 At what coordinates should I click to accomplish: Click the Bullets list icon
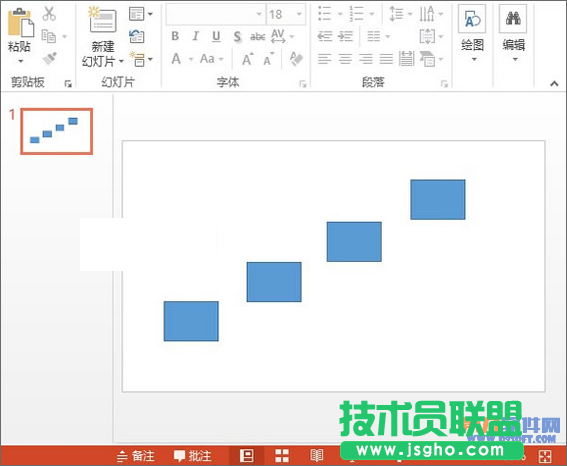click(x=324, y=14)
